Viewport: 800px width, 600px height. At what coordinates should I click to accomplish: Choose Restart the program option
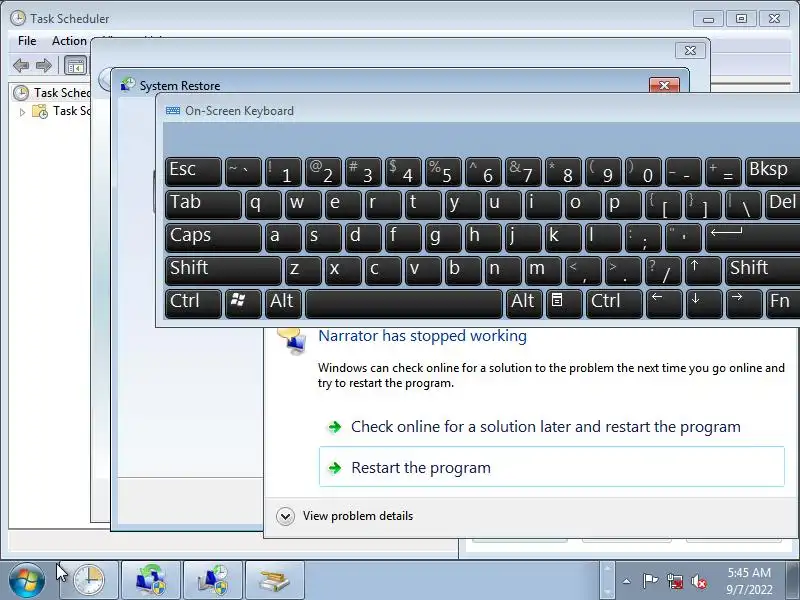552,467
